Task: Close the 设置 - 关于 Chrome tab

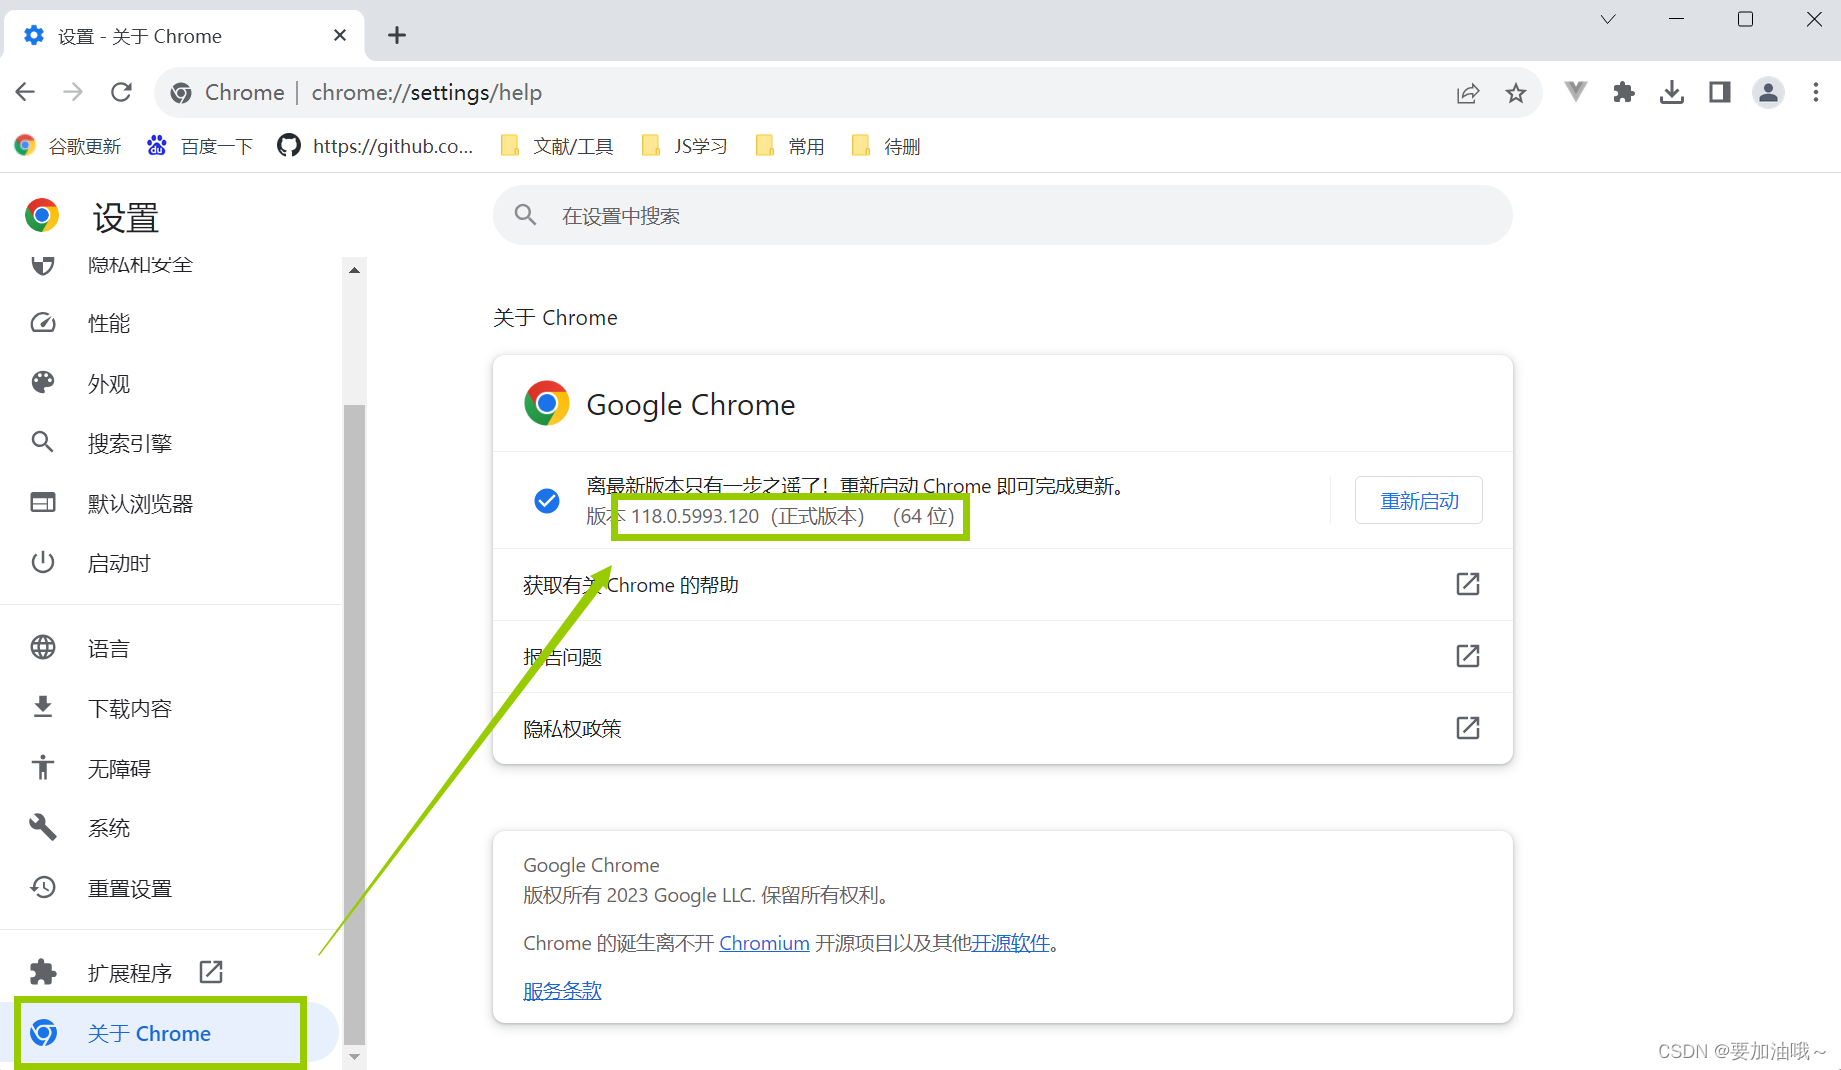Action: click(x=340, y=35)
